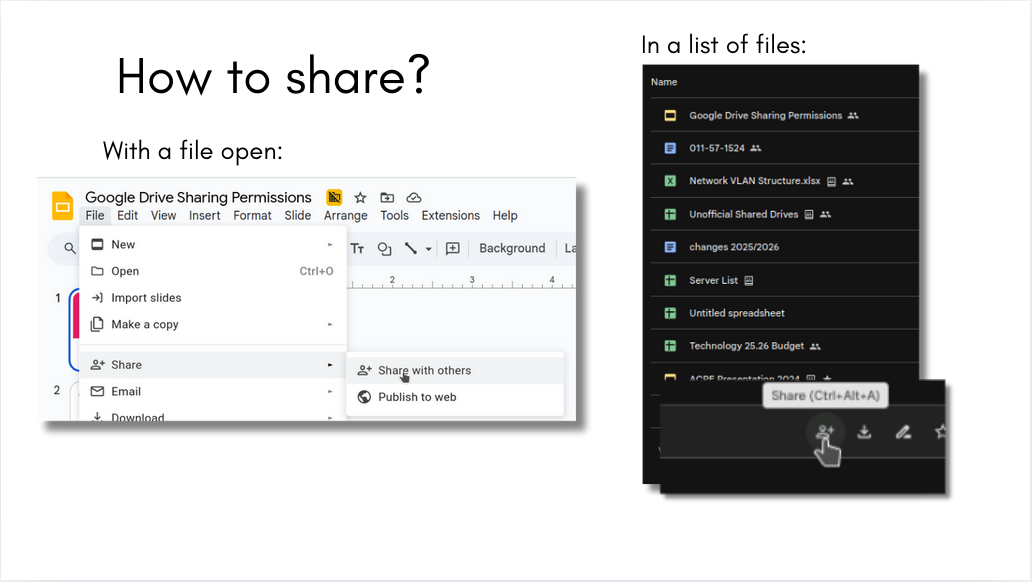Click the Sheets icon for Untitled spreadsheet
This screenshot has width=1032, height=582.
(x=670, y=313)
